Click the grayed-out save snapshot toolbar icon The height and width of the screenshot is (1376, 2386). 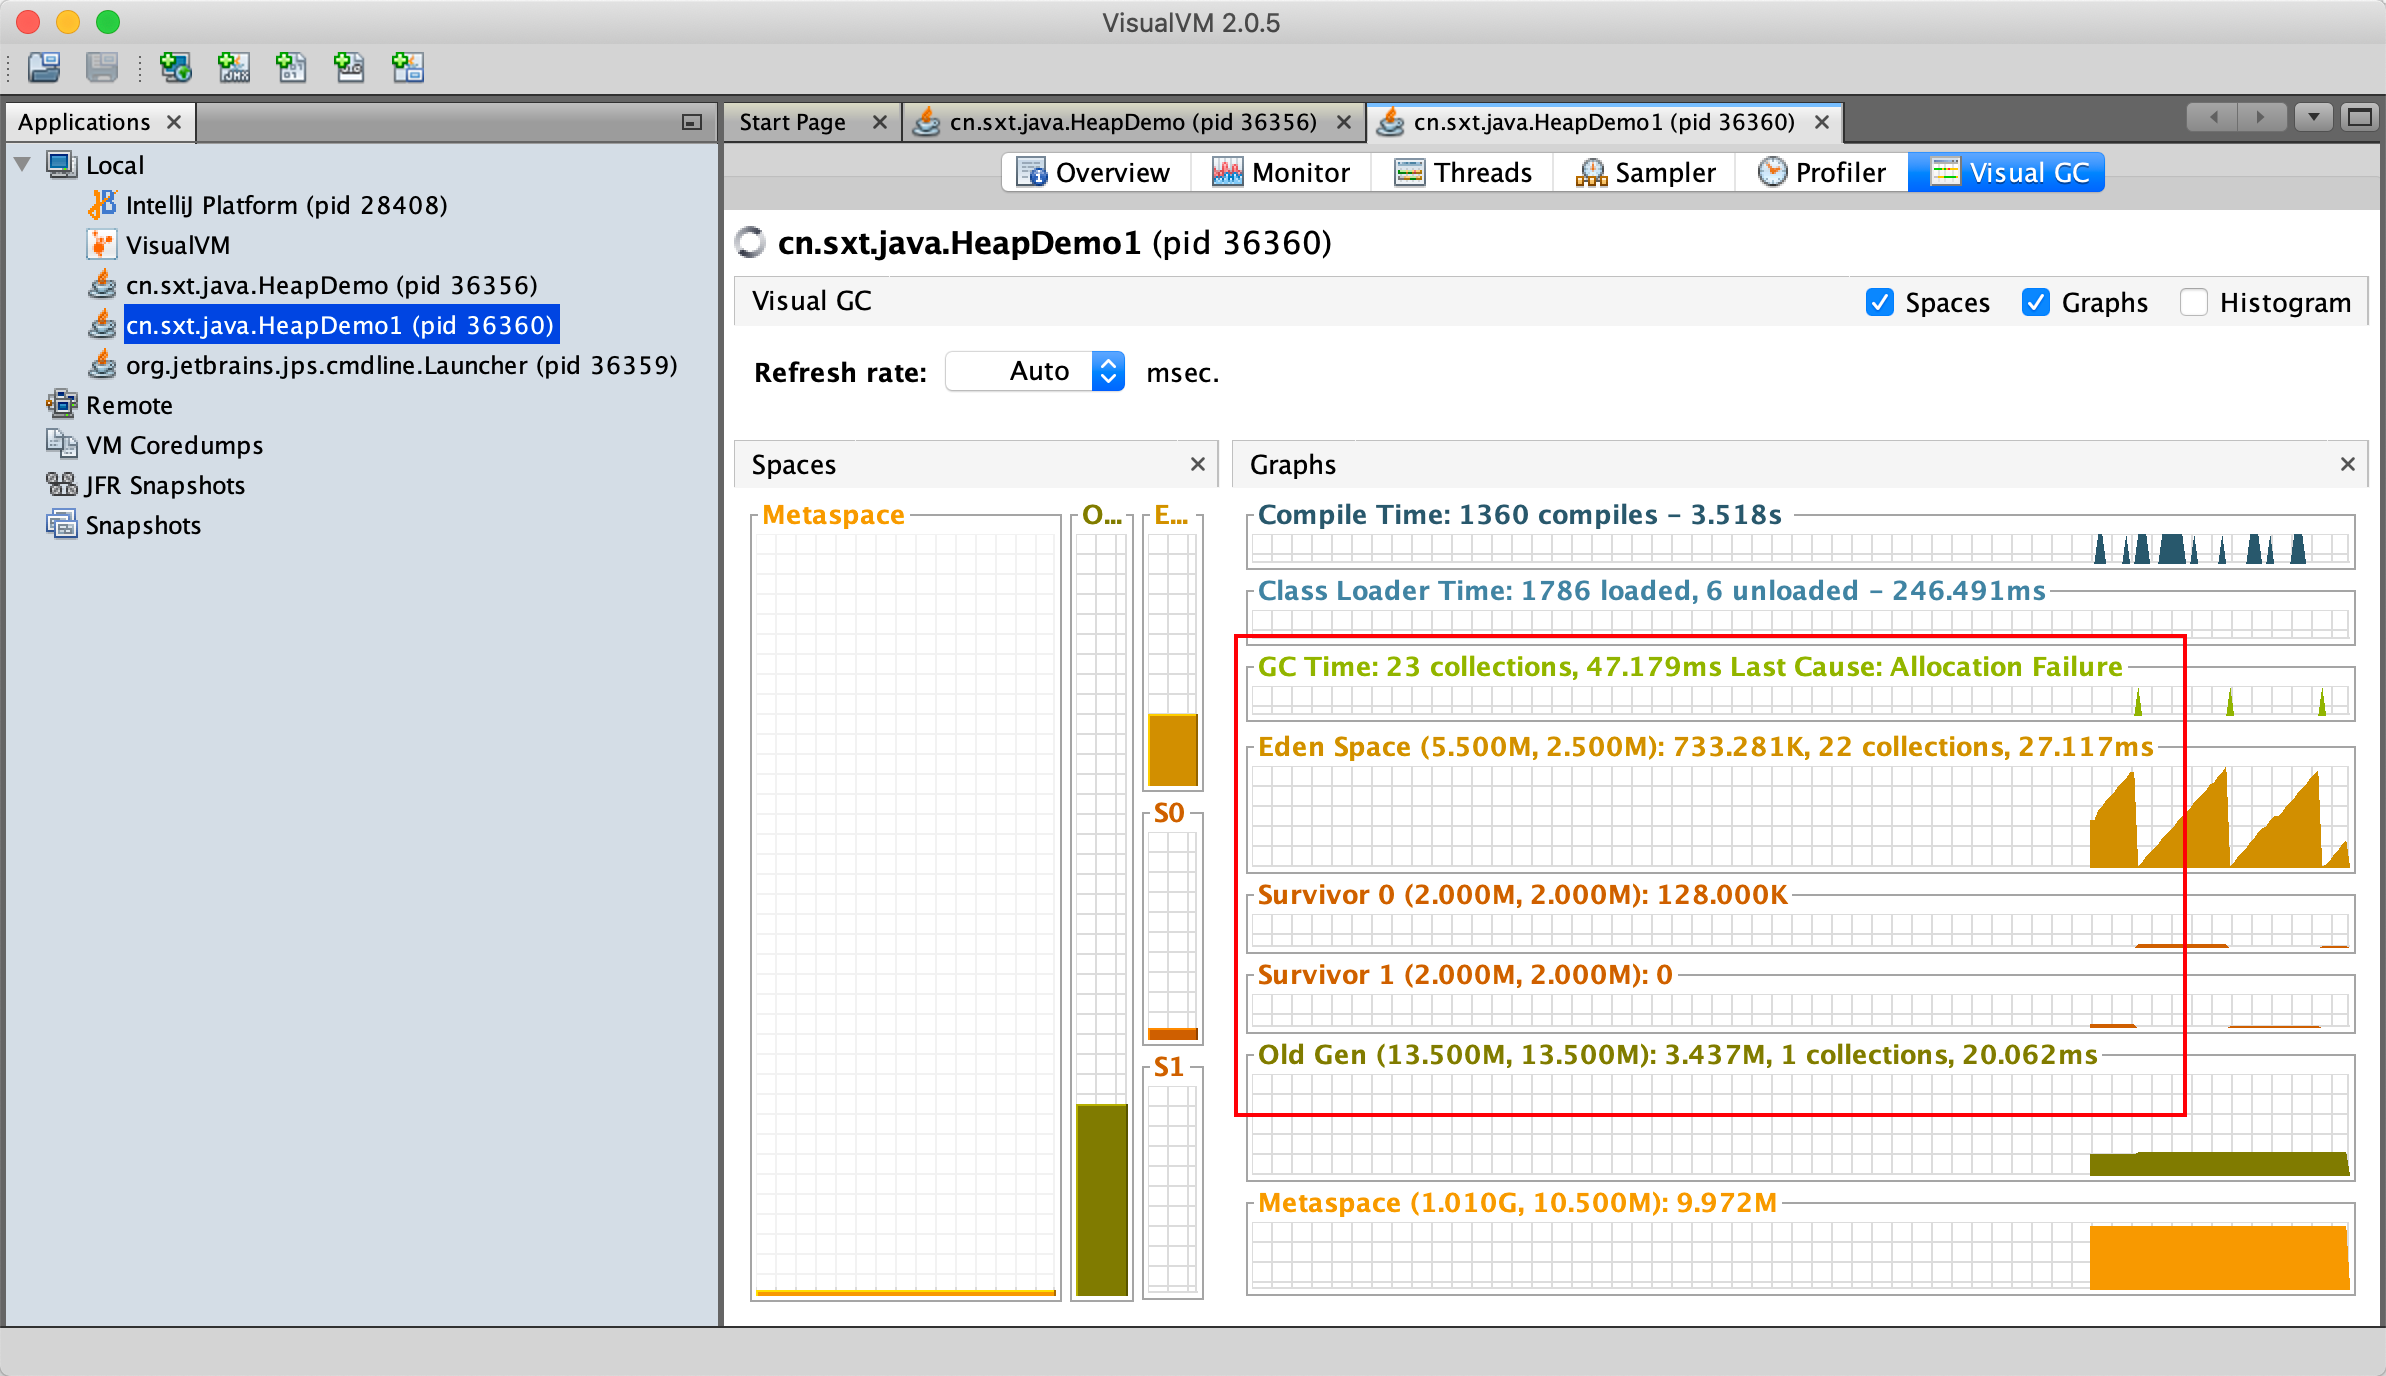coord(102,67)
